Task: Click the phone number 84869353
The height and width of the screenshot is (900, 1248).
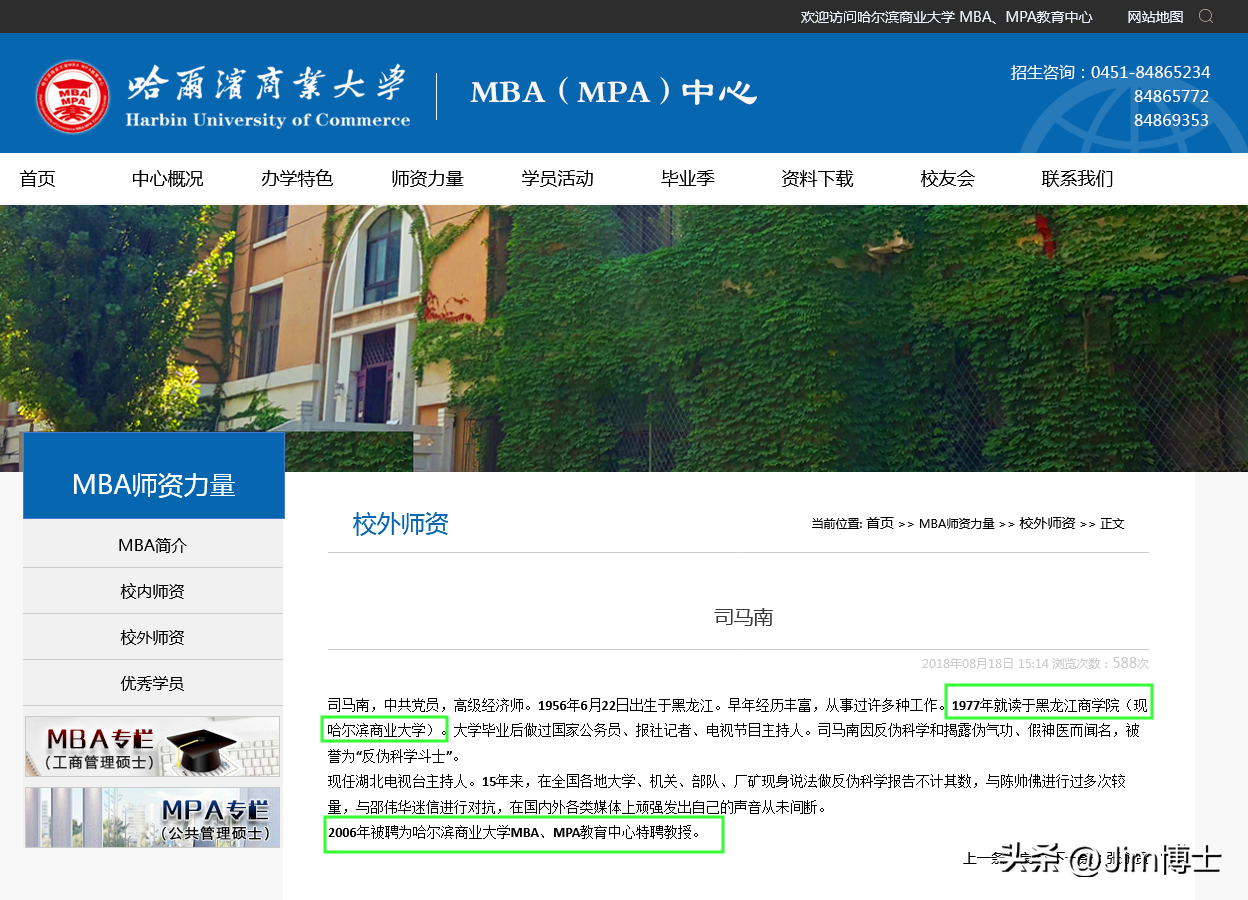Action: 1171,120
